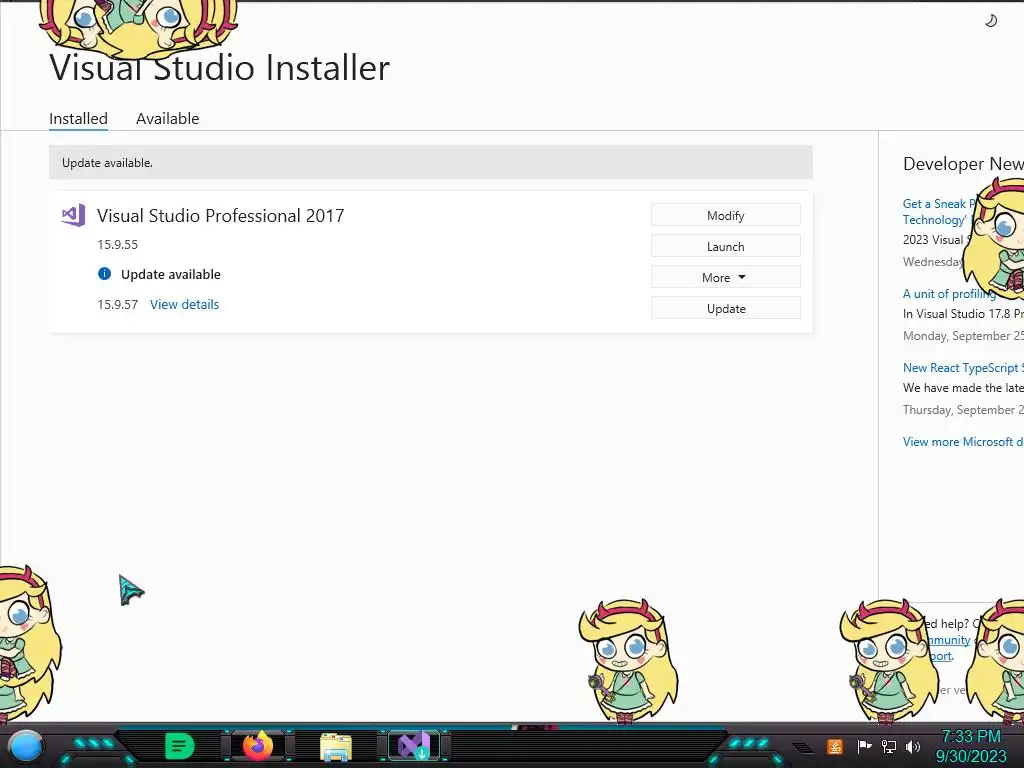
Task: Open the 'New React TypeScript' news link
Action: (963, 368)
